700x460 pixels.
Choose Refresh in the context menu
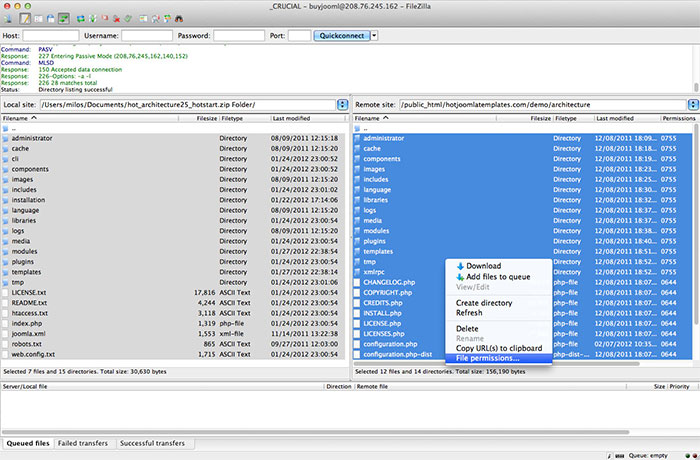point(469,313)
